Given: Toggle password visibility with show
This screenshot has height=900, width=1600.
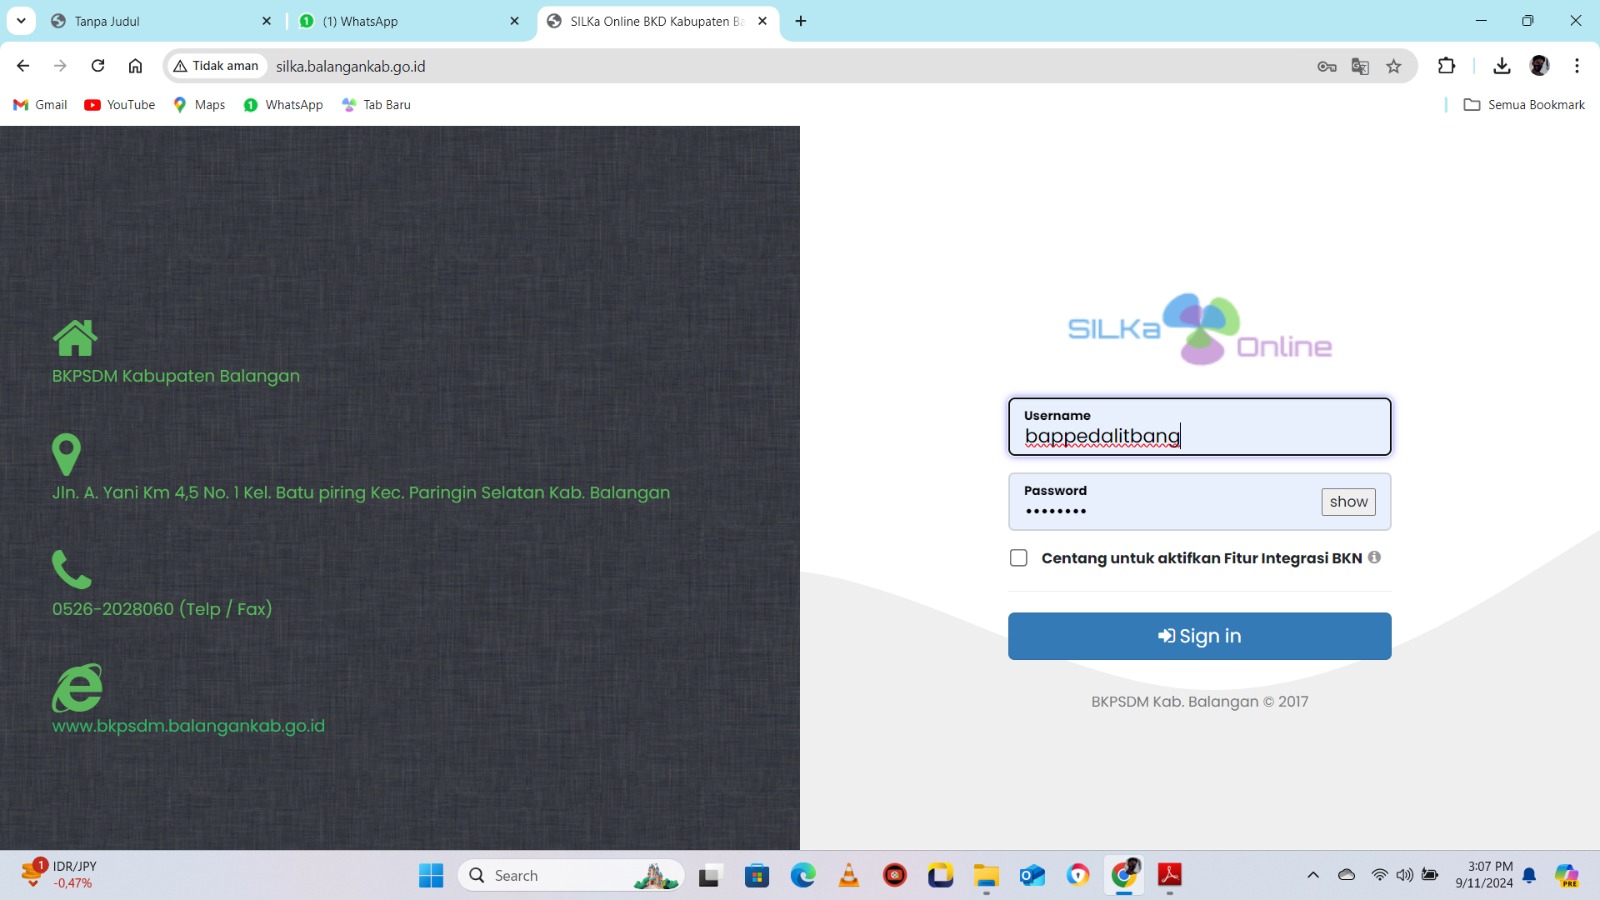Looking at the screenshot, I should click(x=1348, y=502).
